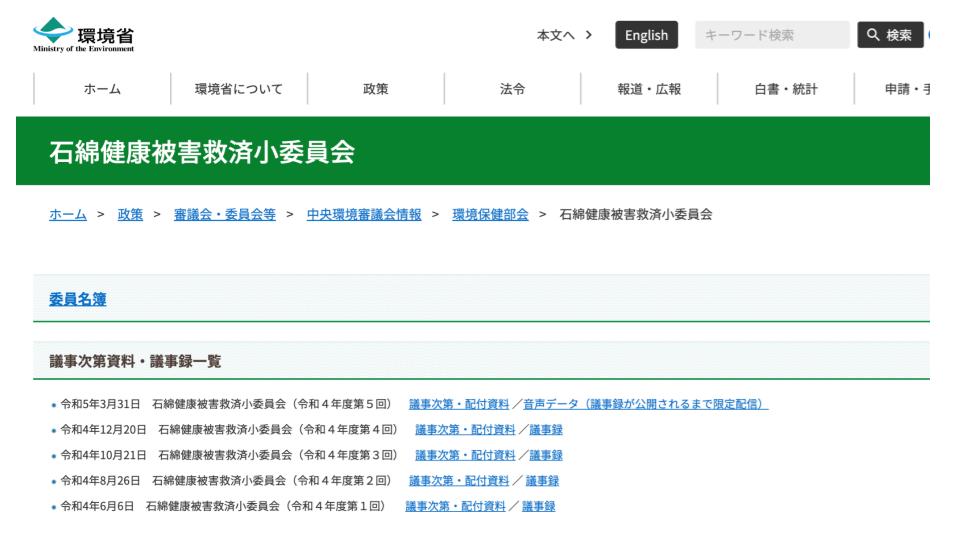Select the text 令和5年3月31日 in the list
960x540 pixels.
100,404
